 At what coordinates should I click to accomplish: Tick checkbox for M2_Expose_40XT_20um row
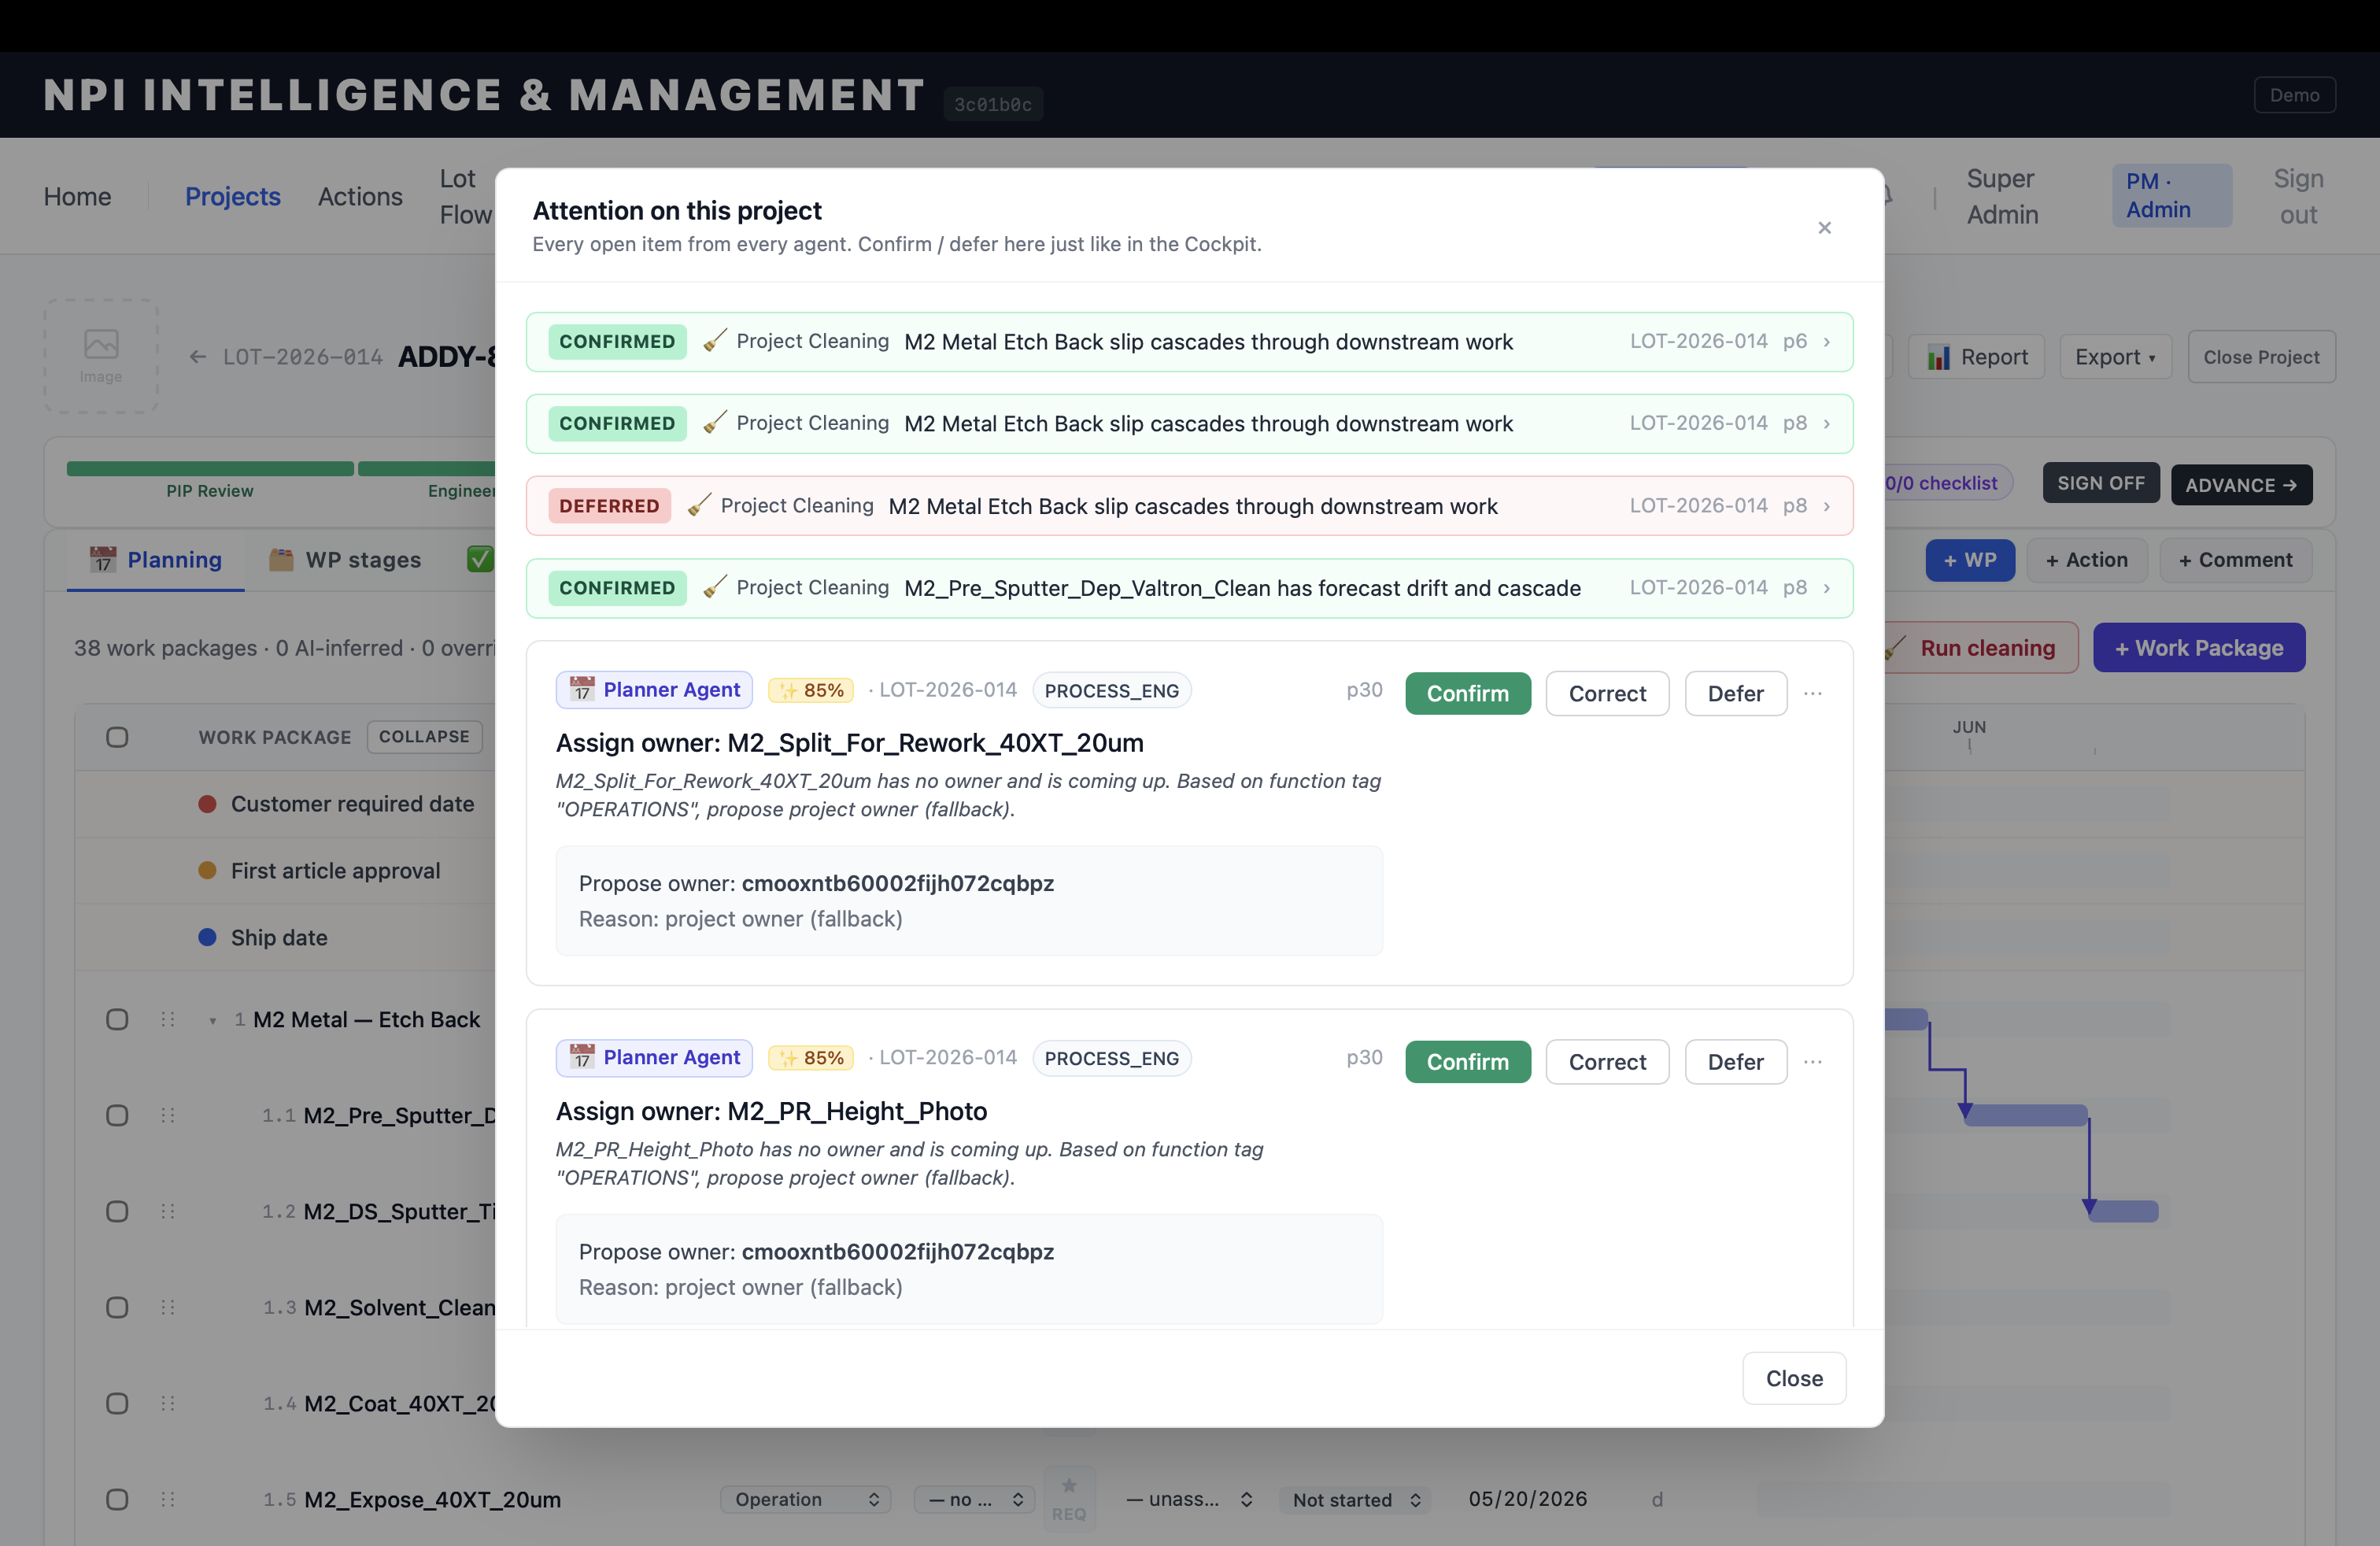tap(117, 1499)
